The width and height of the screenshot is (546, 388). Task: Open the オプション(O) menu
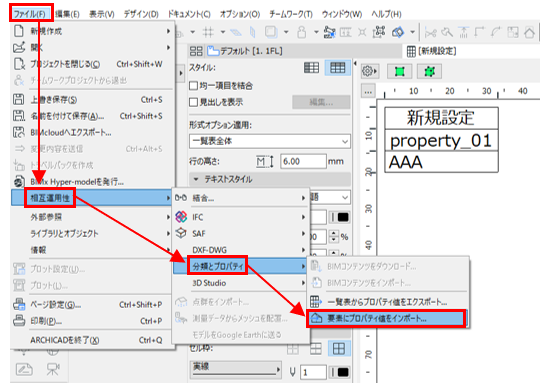[240, 14]
